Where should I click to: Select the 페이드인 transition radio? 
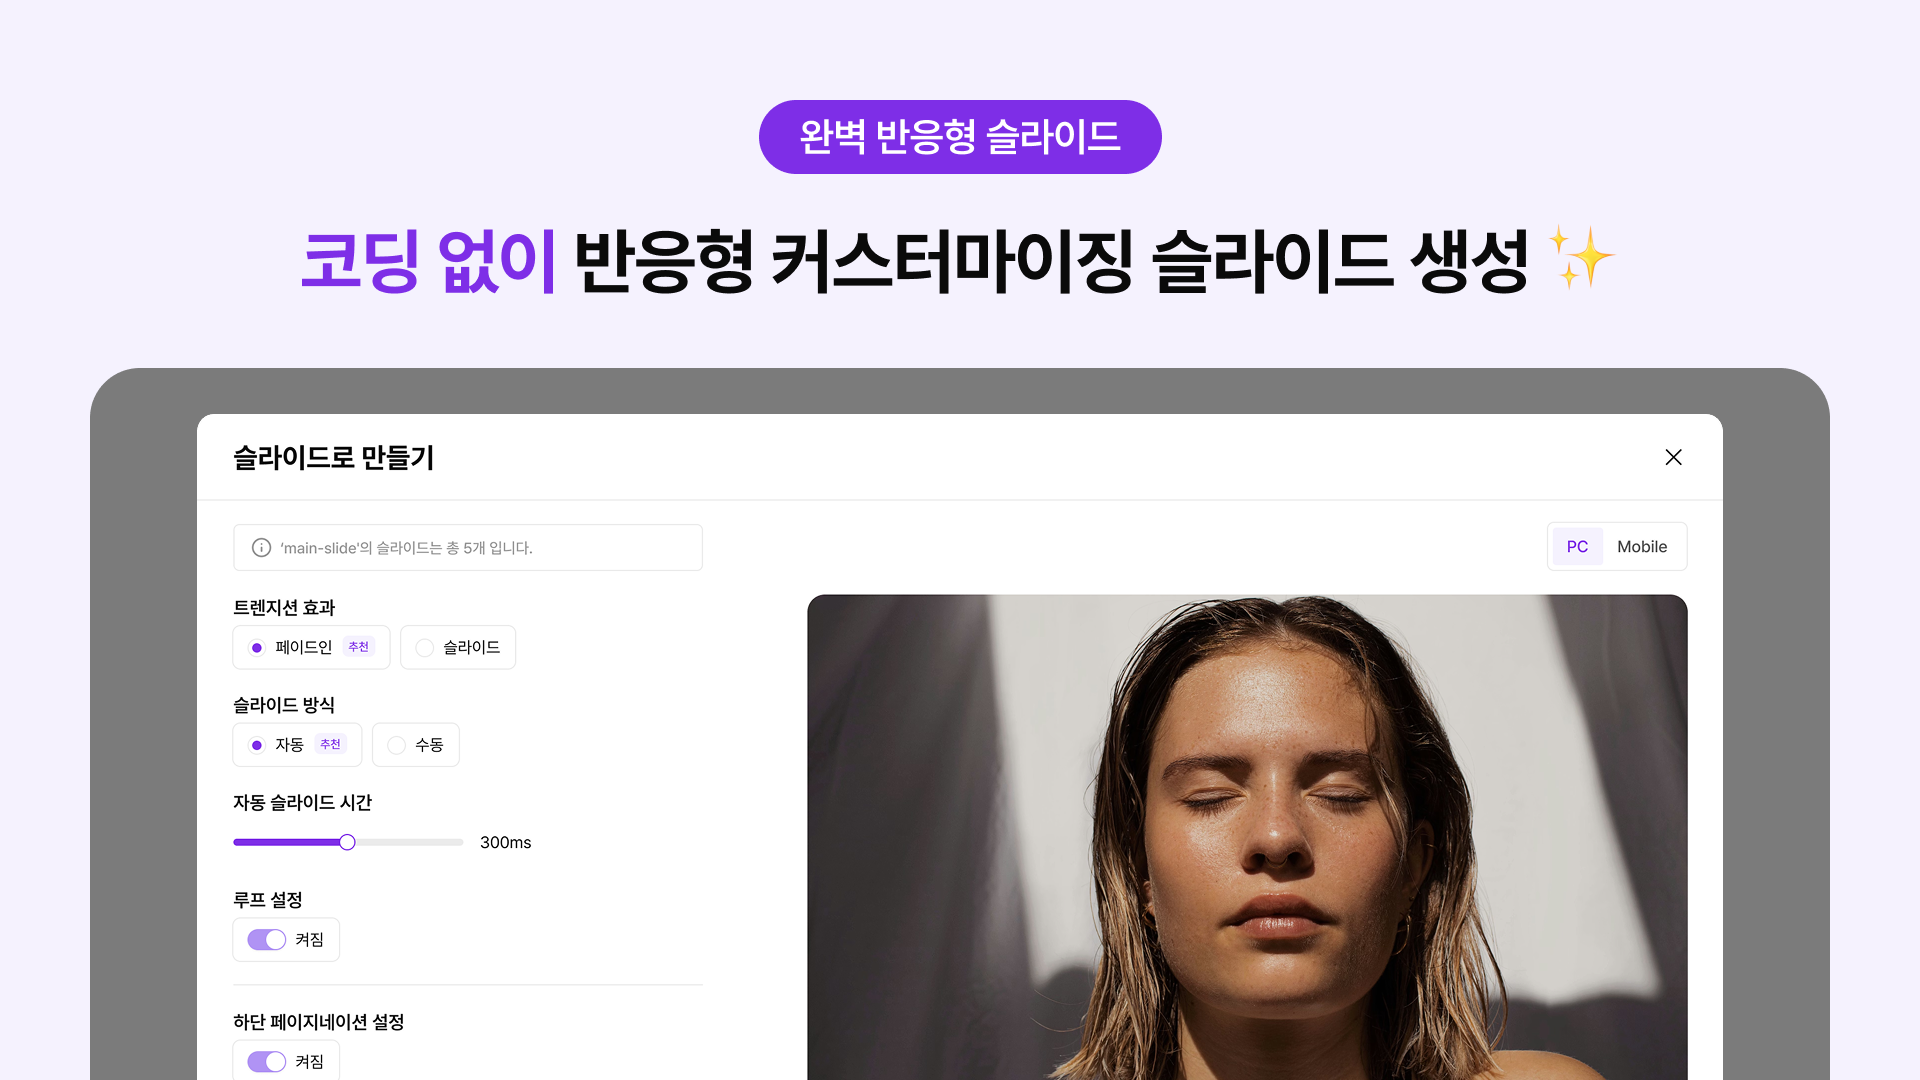257,648
